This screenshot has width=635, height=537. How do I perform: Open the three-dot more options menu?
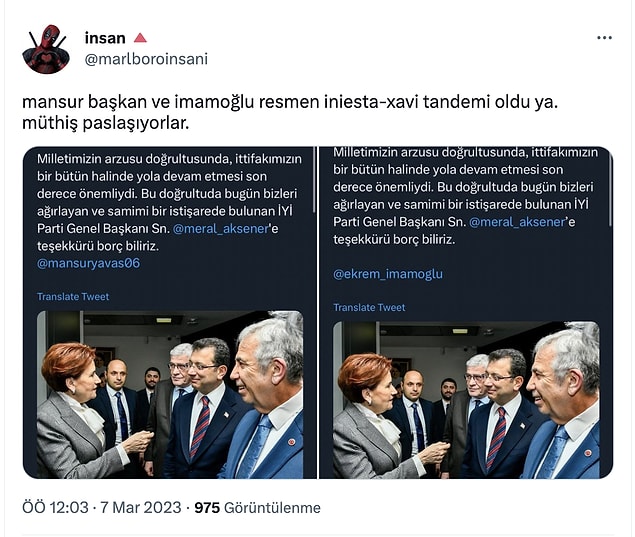[x=604, y=38]
